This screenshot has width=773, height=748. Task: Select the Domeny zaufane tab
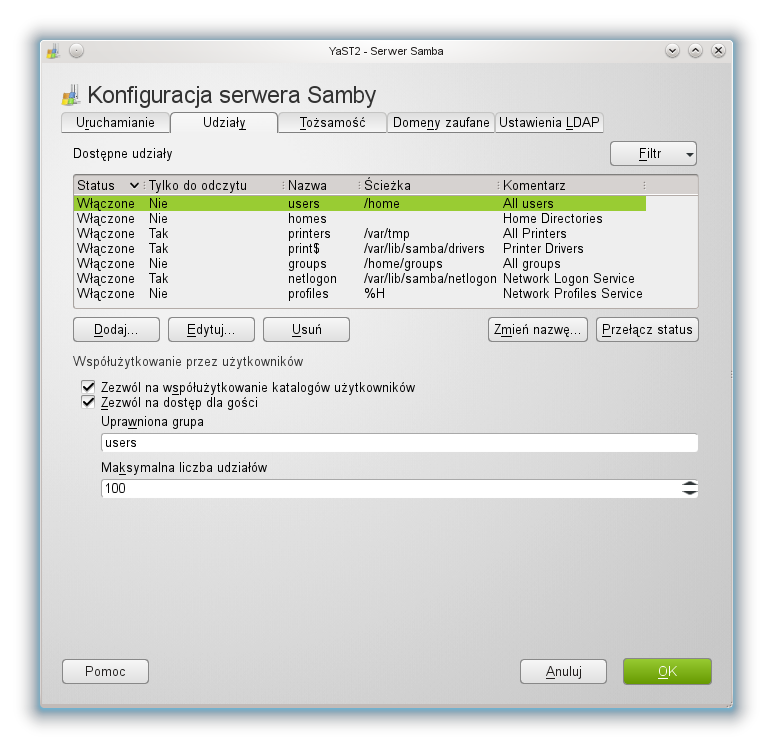pyautogui.click(x=441, y=123)
